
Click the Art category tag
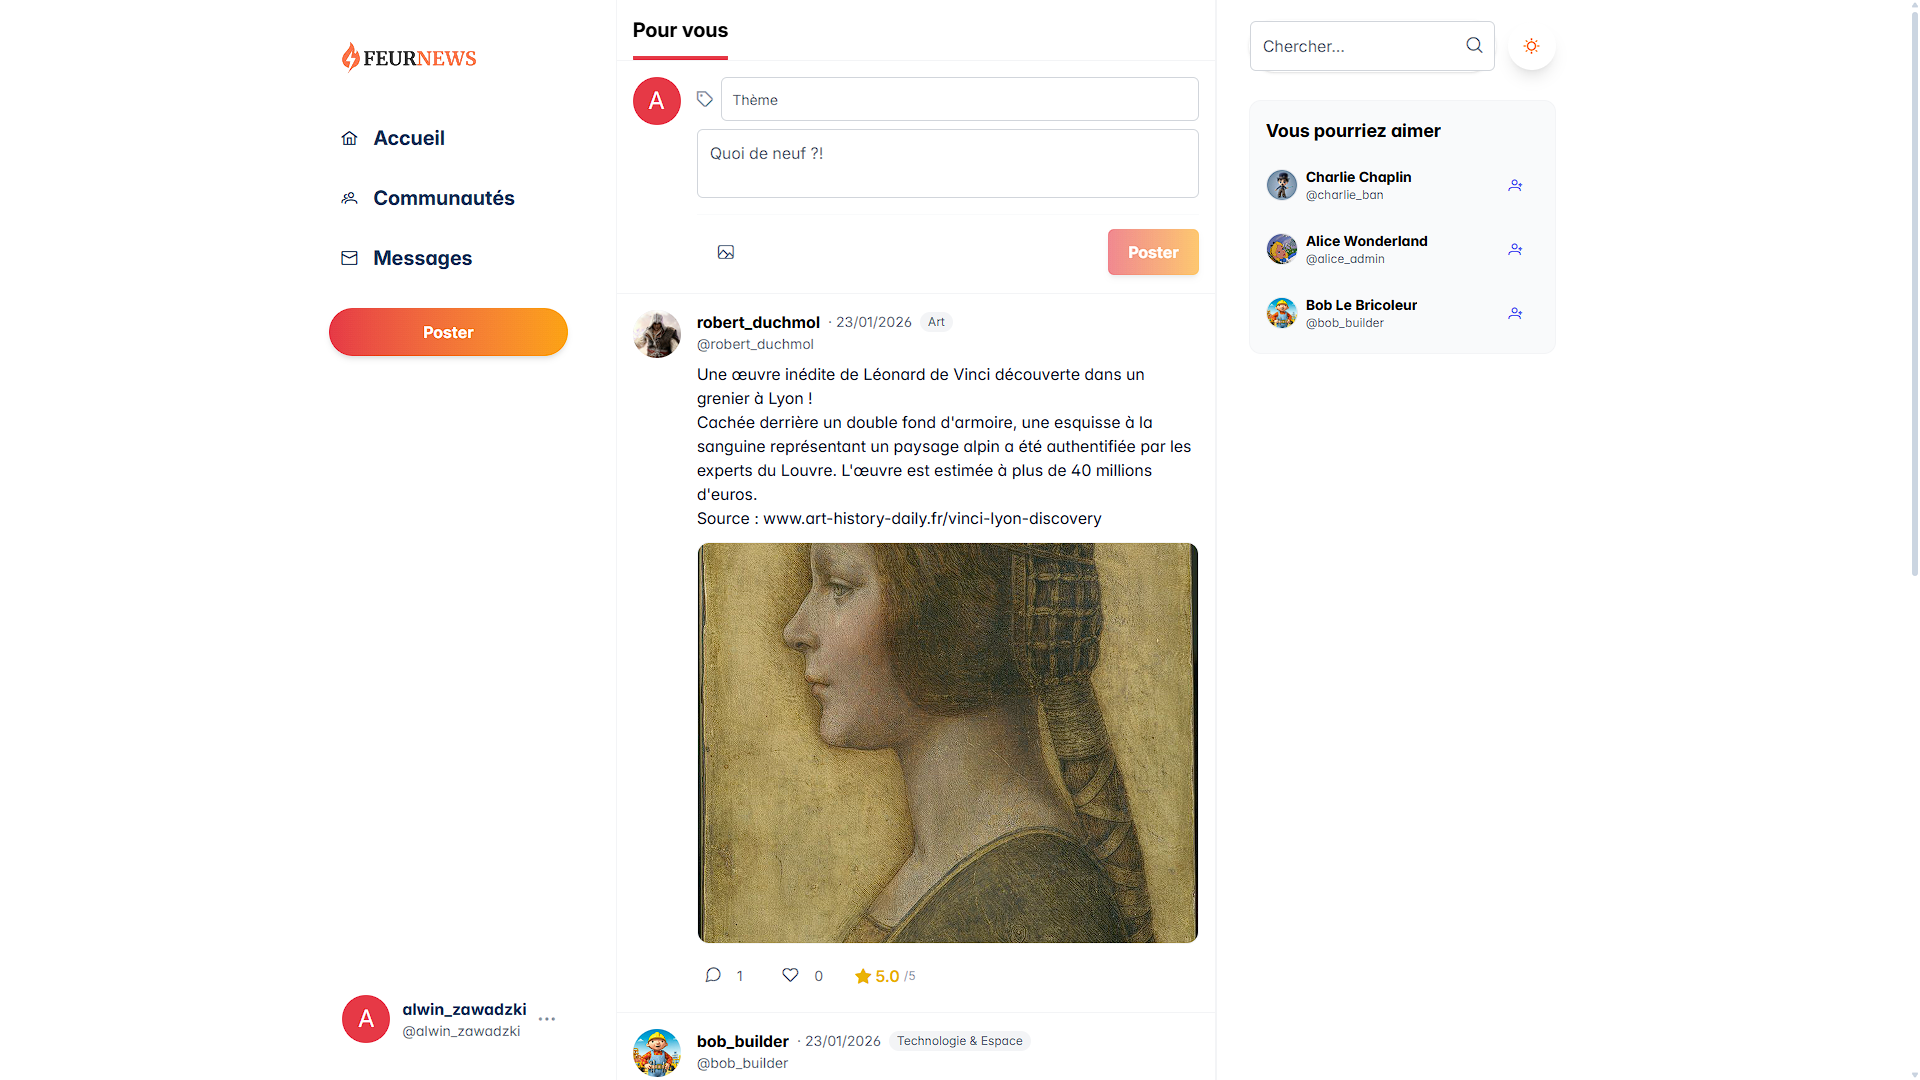pyautogui.click(x=936, y=322)
